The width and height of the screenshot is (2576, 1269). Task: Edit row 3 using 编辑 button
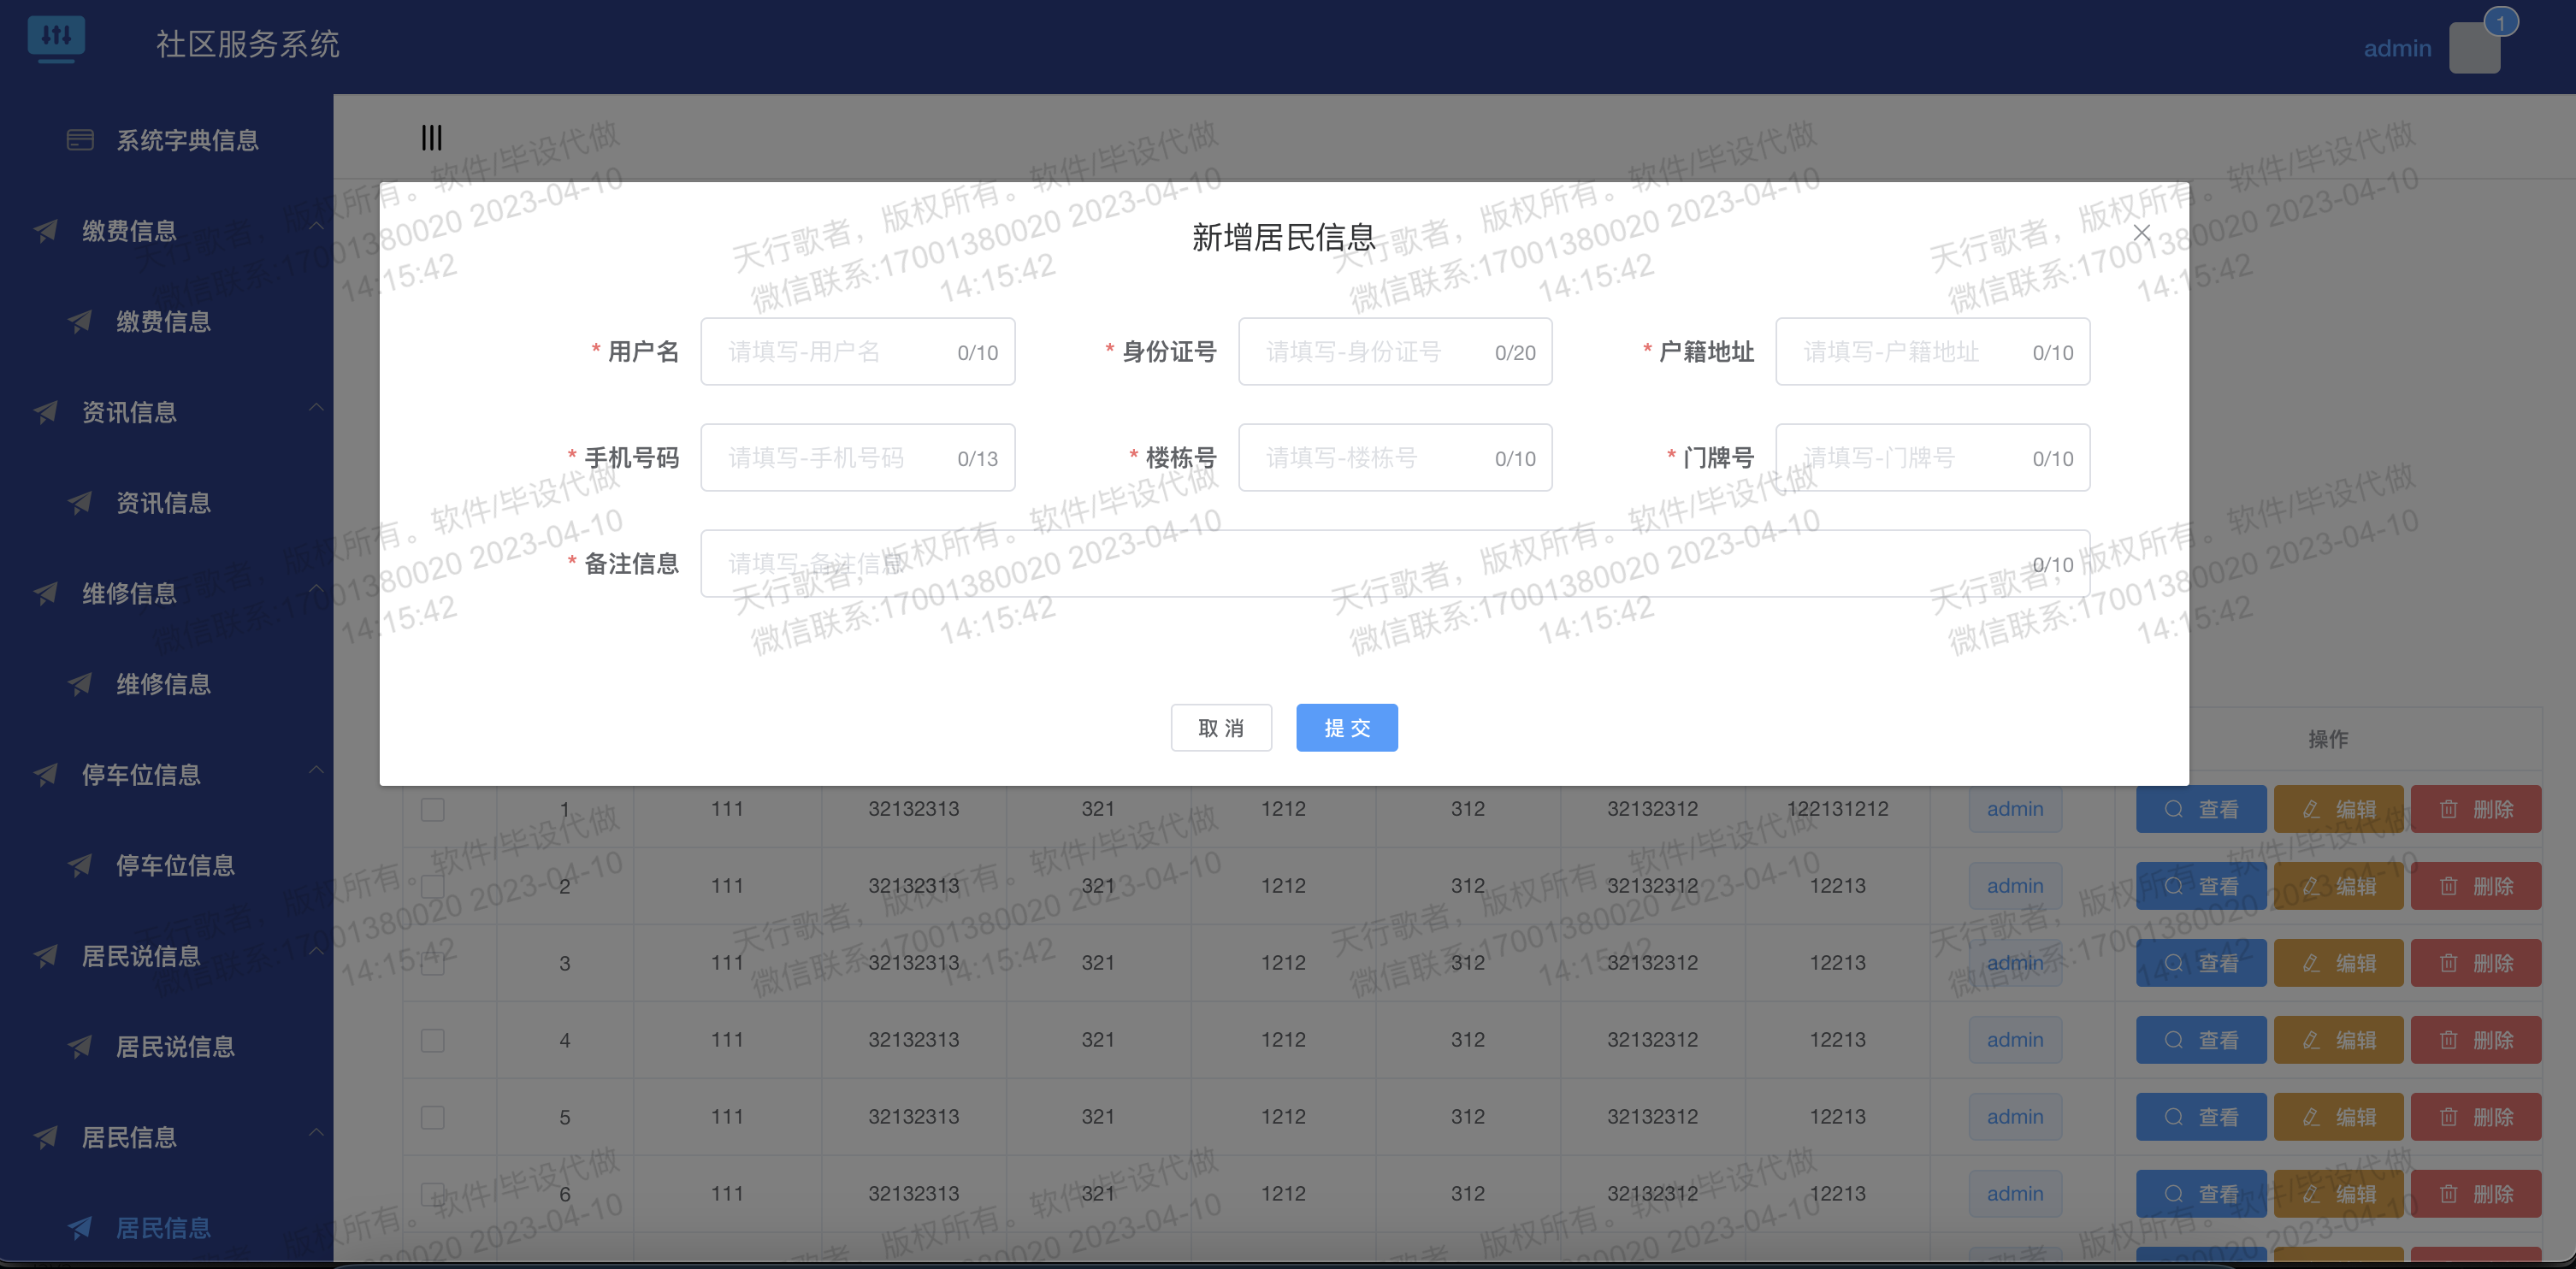coord(2338,963)
